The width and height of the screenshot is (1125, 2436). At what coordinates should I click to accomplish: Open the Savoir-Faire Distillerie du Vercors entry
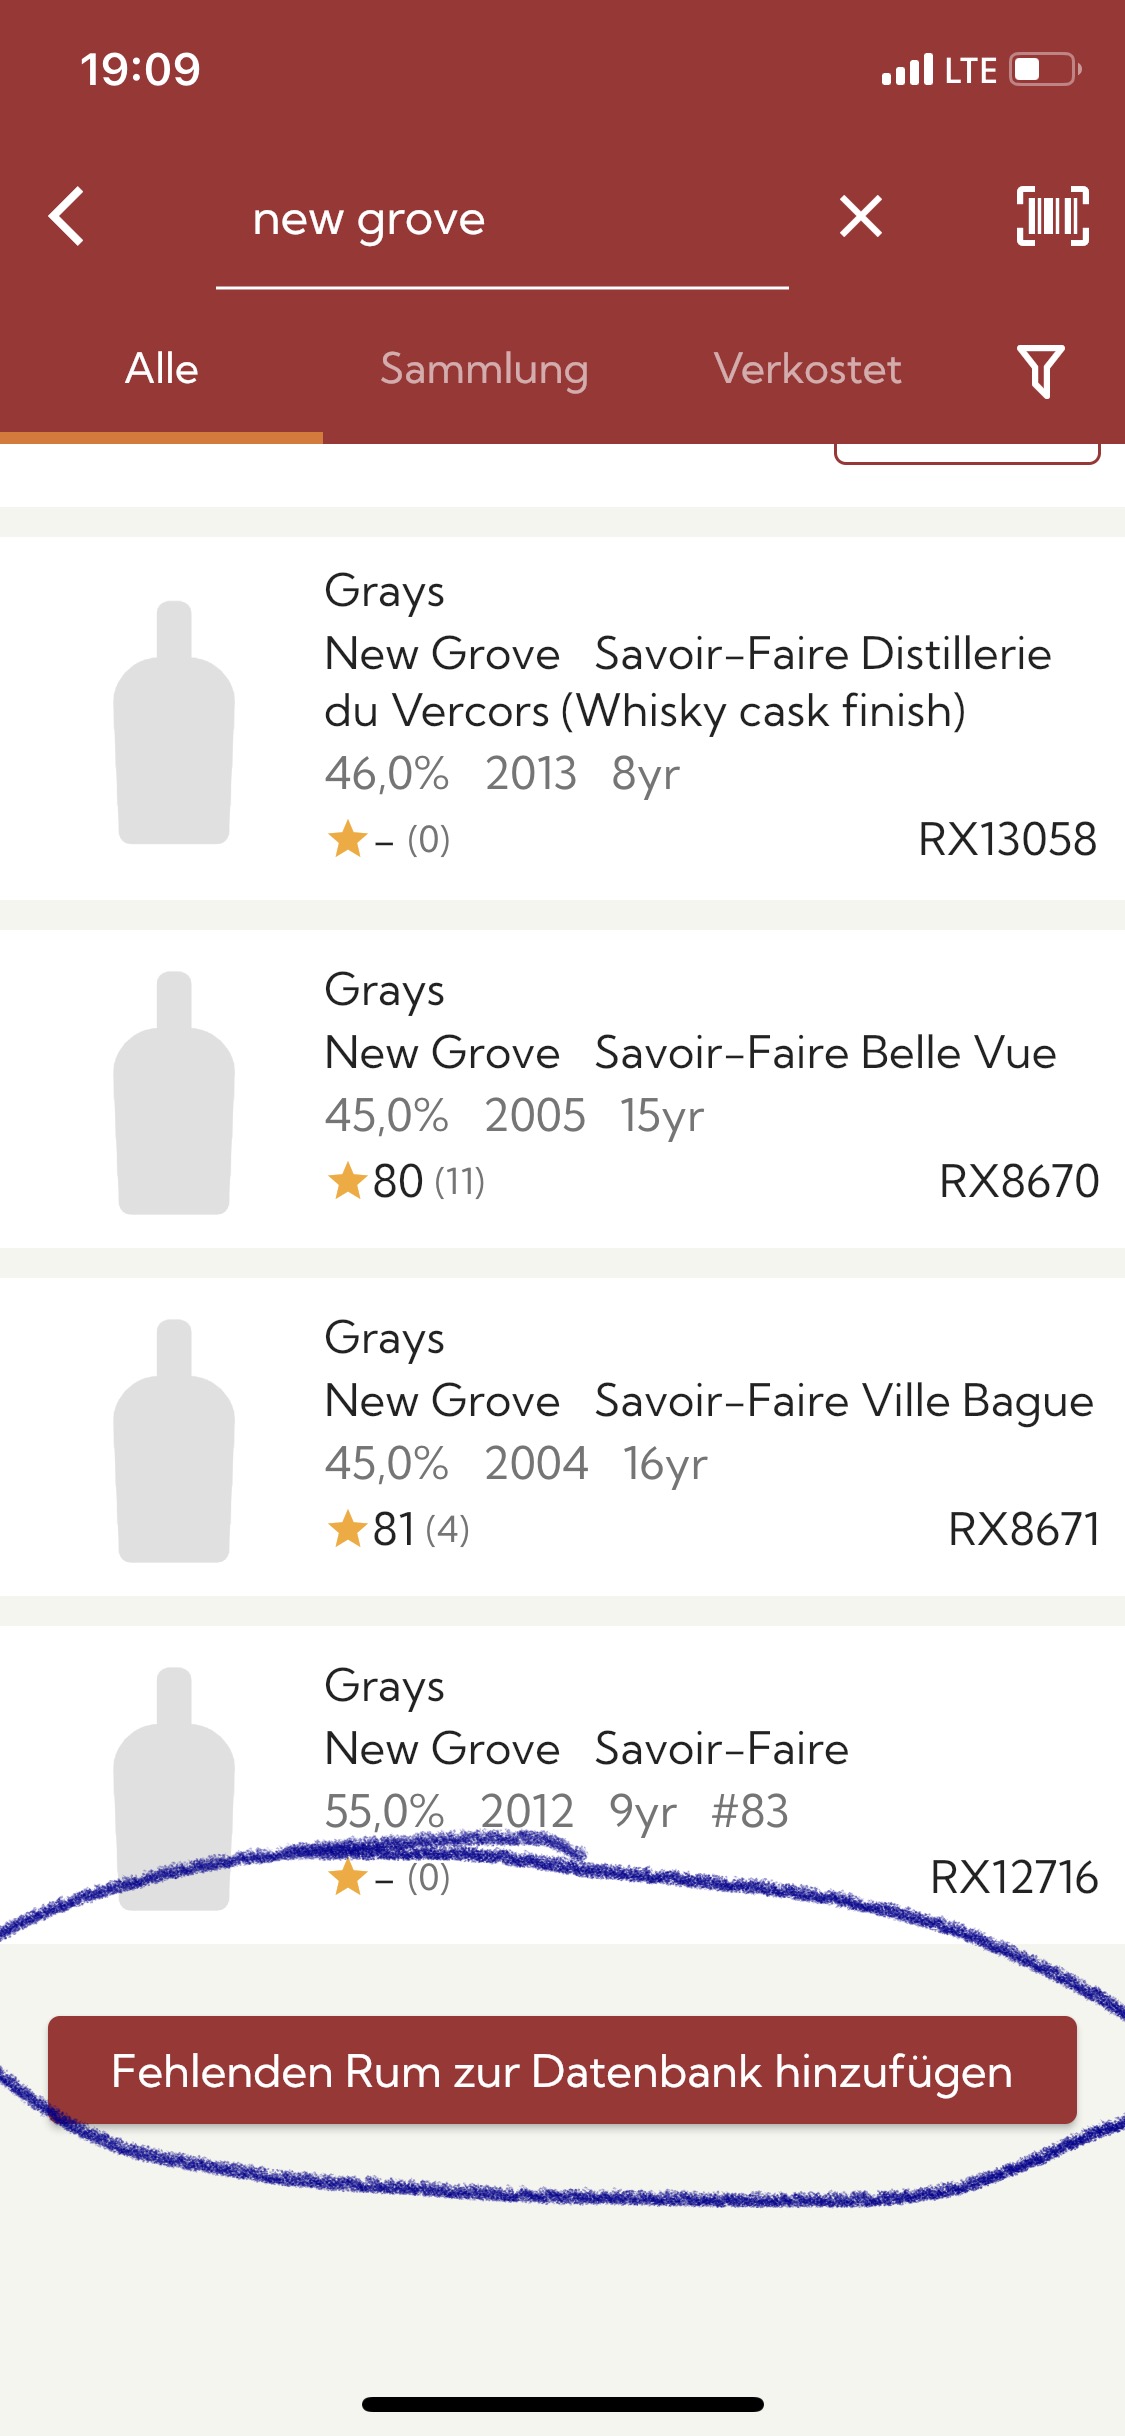[562, 718]
